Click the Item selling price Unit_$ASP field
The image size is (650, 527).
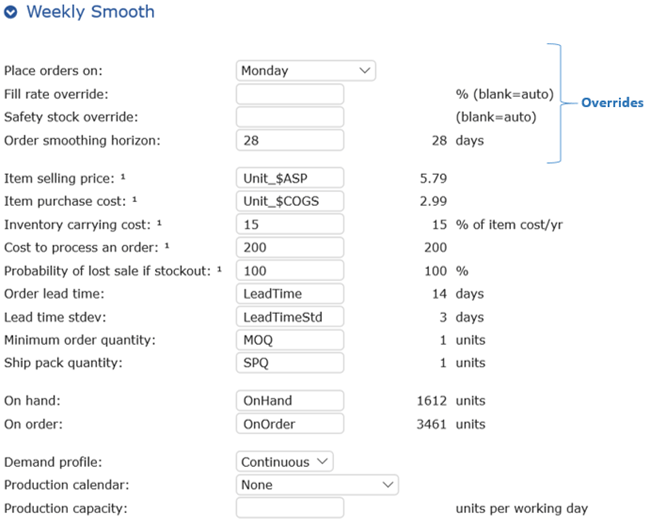point(290,178)
